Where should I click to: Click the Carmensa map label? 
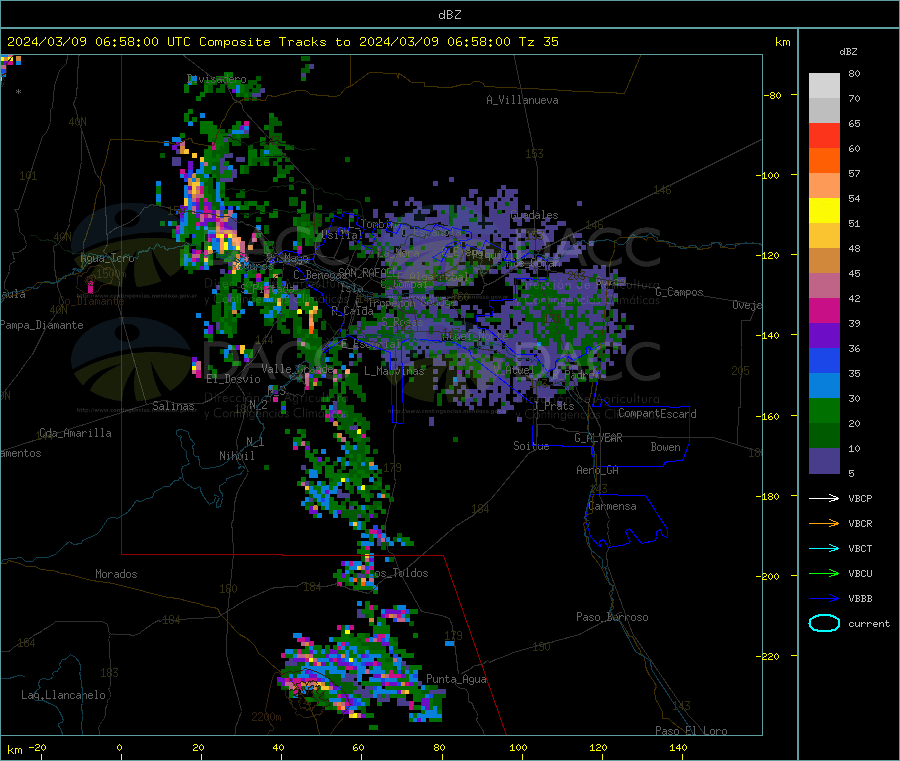click(x=612, y=506)
